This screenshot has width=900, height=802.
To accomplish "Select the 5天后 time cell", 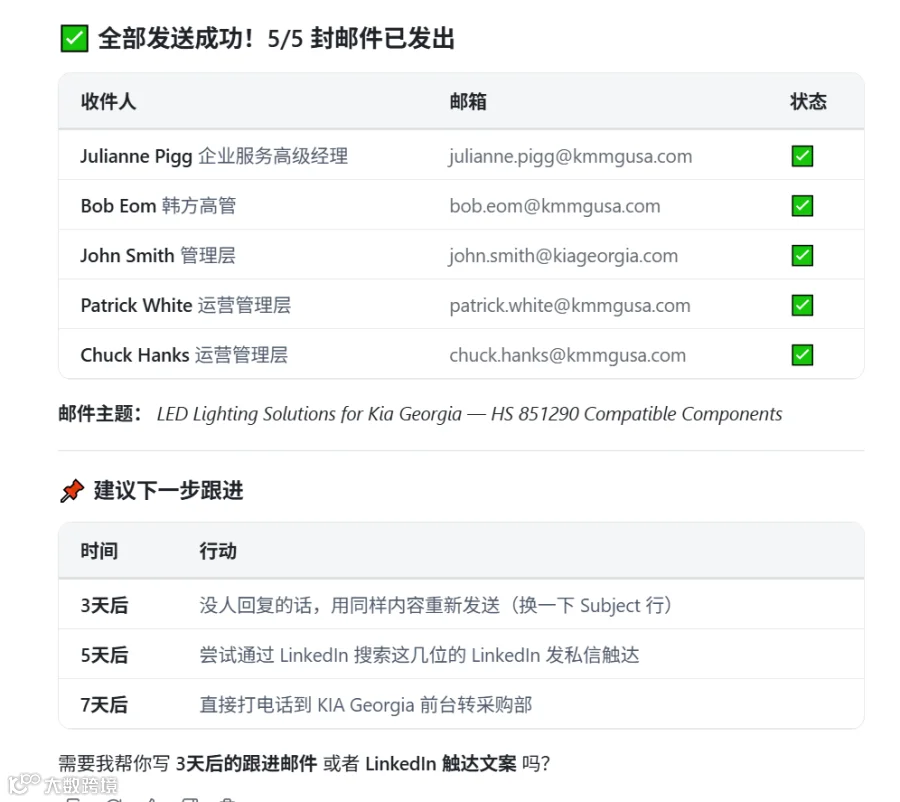I will [x=104, y=655].
